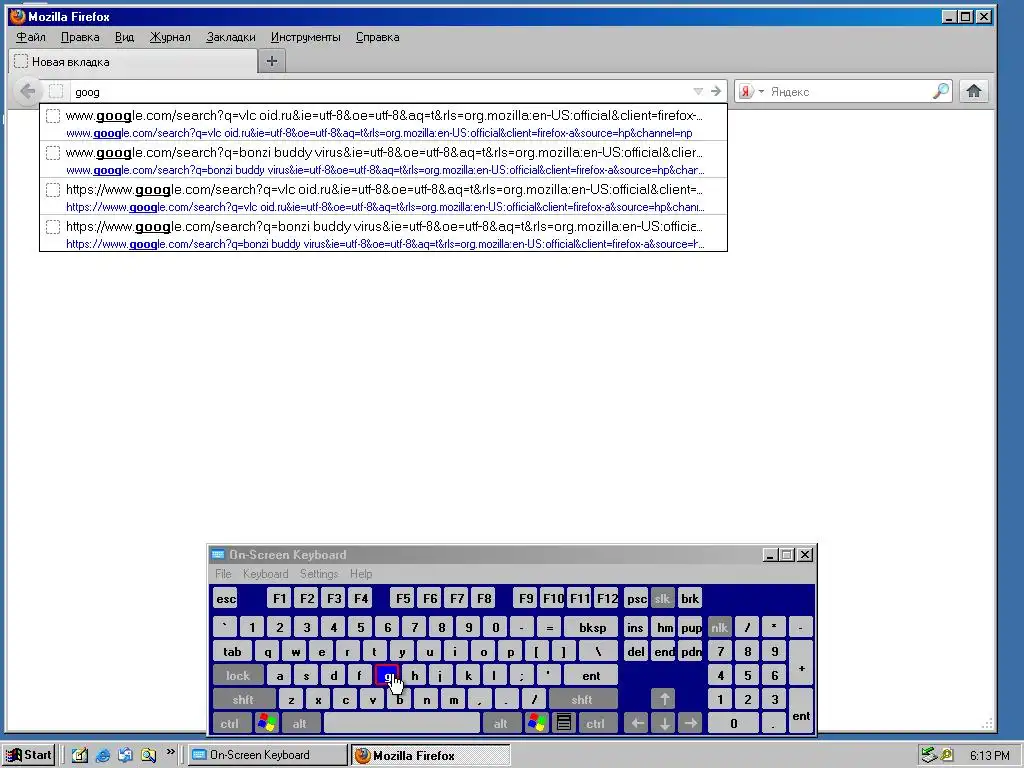The width and height of the screenshot is (1024, 768).
Task: Click the Go arrow in the address bar
Action: coord(716,91)
